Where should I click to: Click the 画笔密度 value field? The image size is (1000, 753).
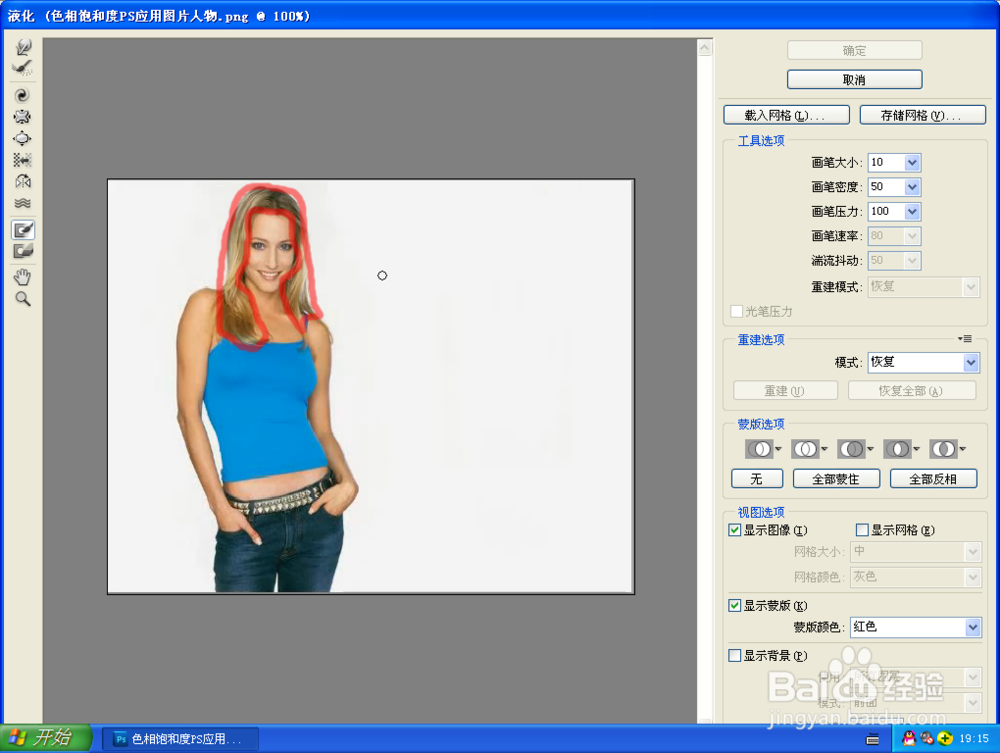pyautogui.click(x=886, y=187)
